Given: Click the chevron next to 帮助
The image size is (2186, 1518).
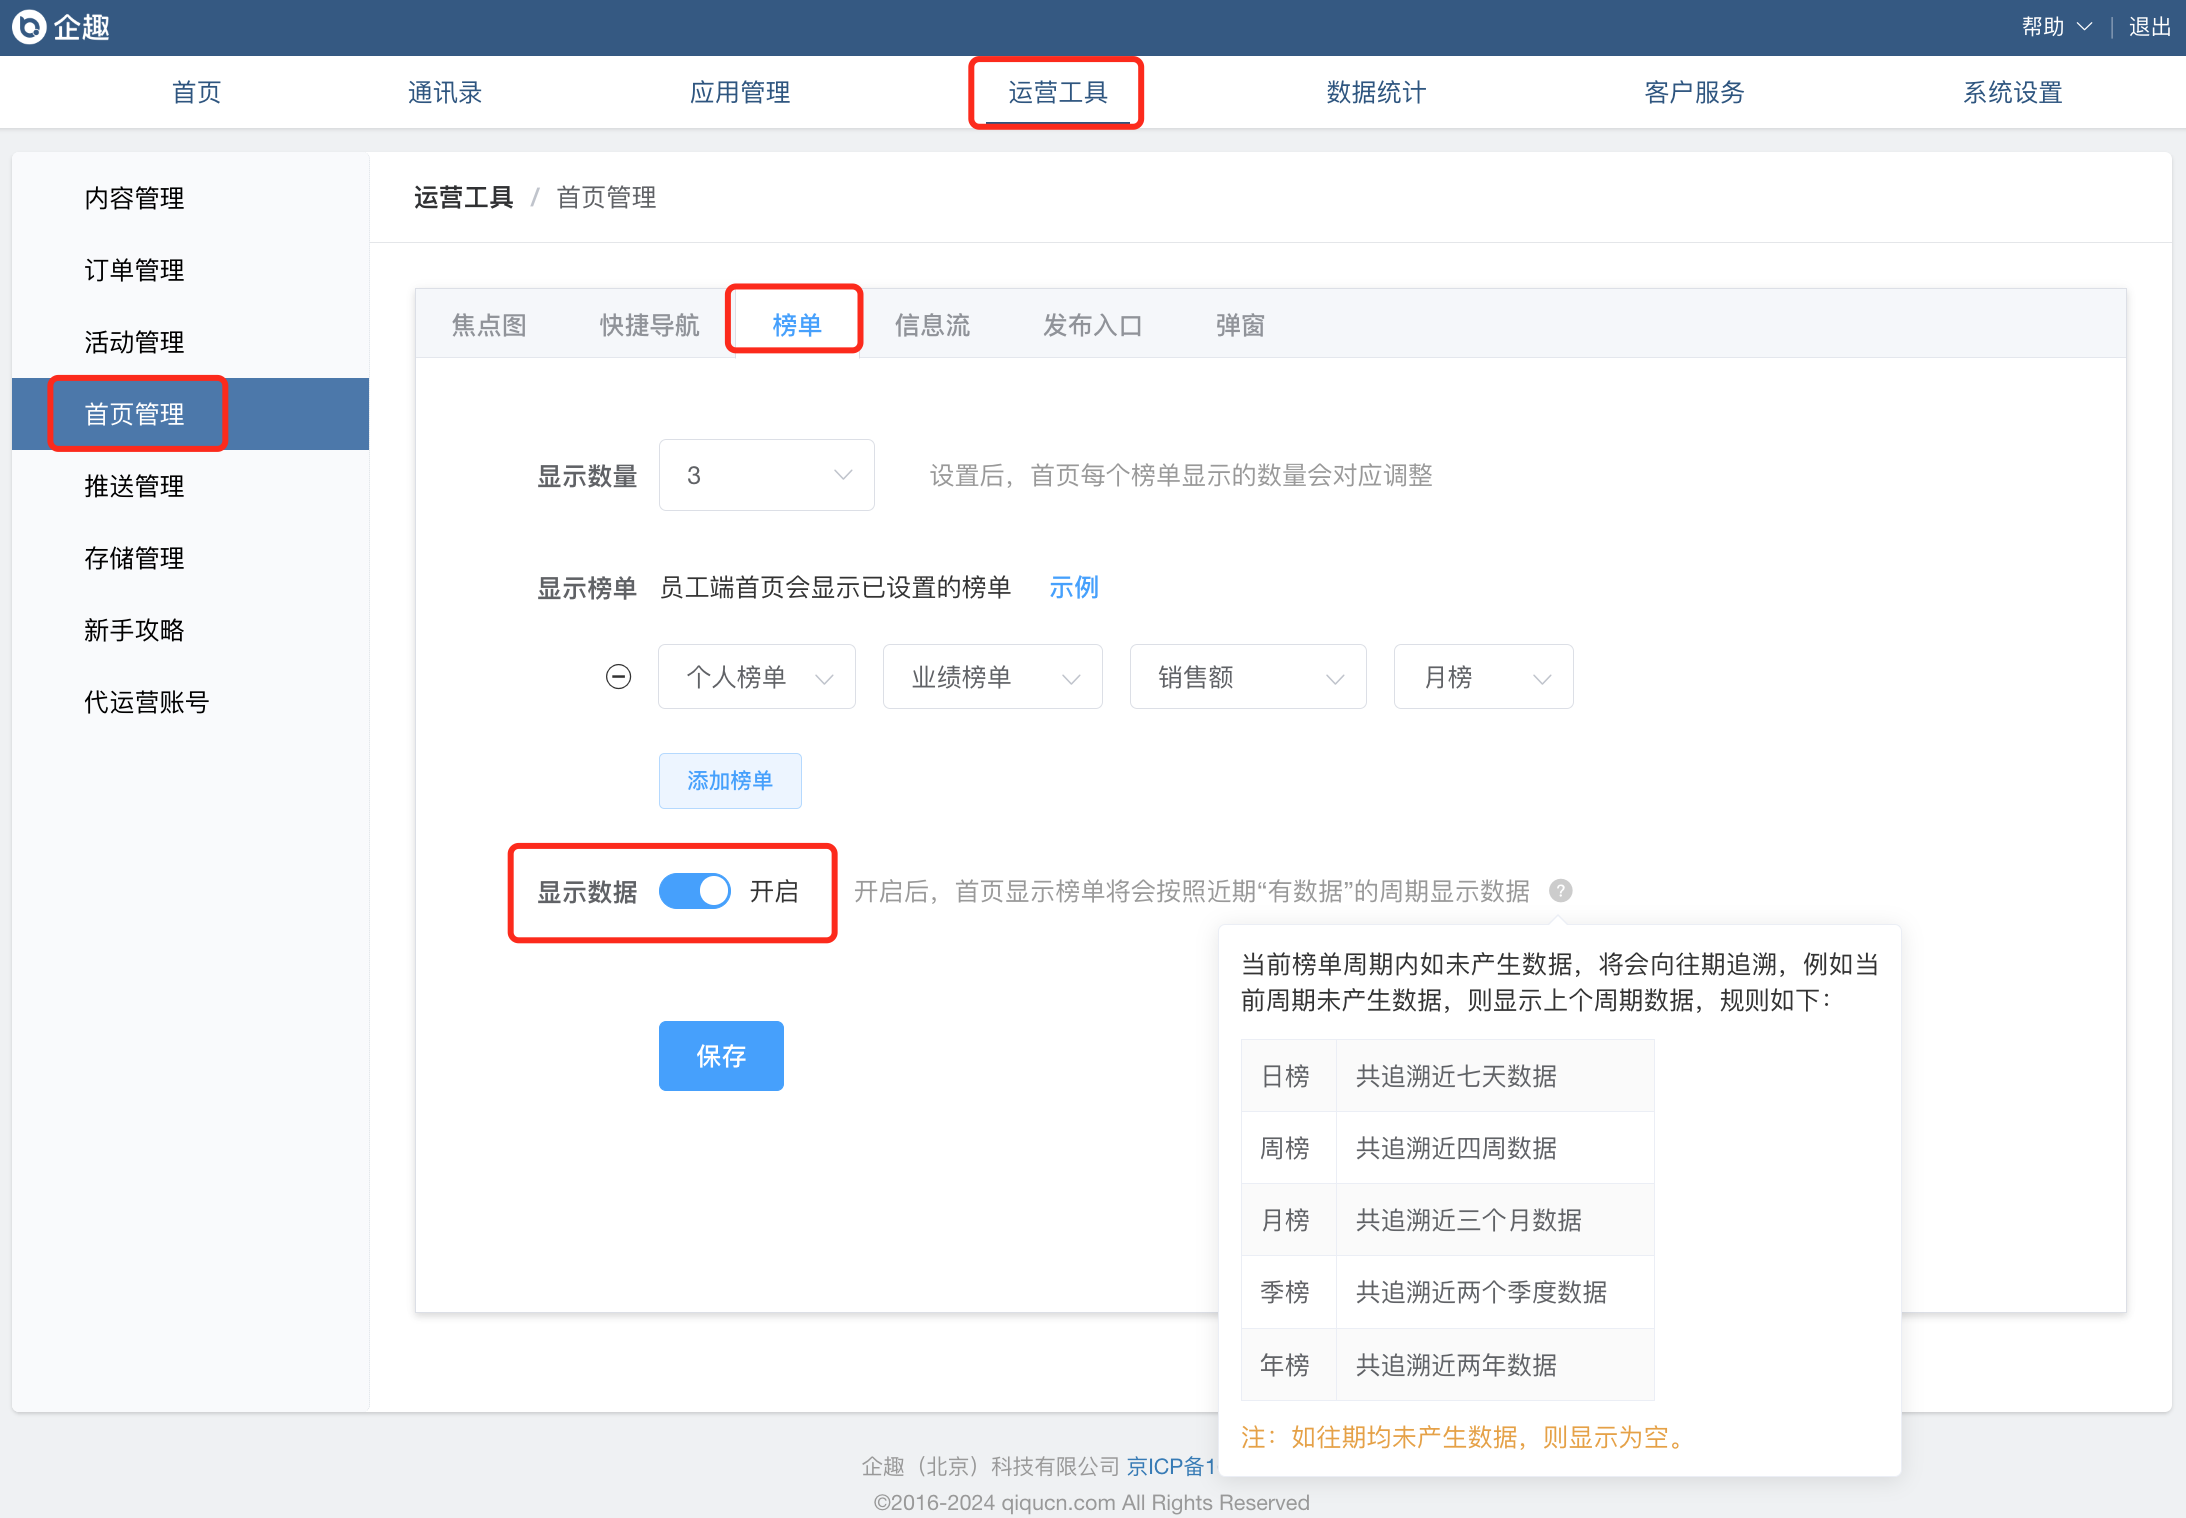Looking at the screenshot, I should (2085, 27).
